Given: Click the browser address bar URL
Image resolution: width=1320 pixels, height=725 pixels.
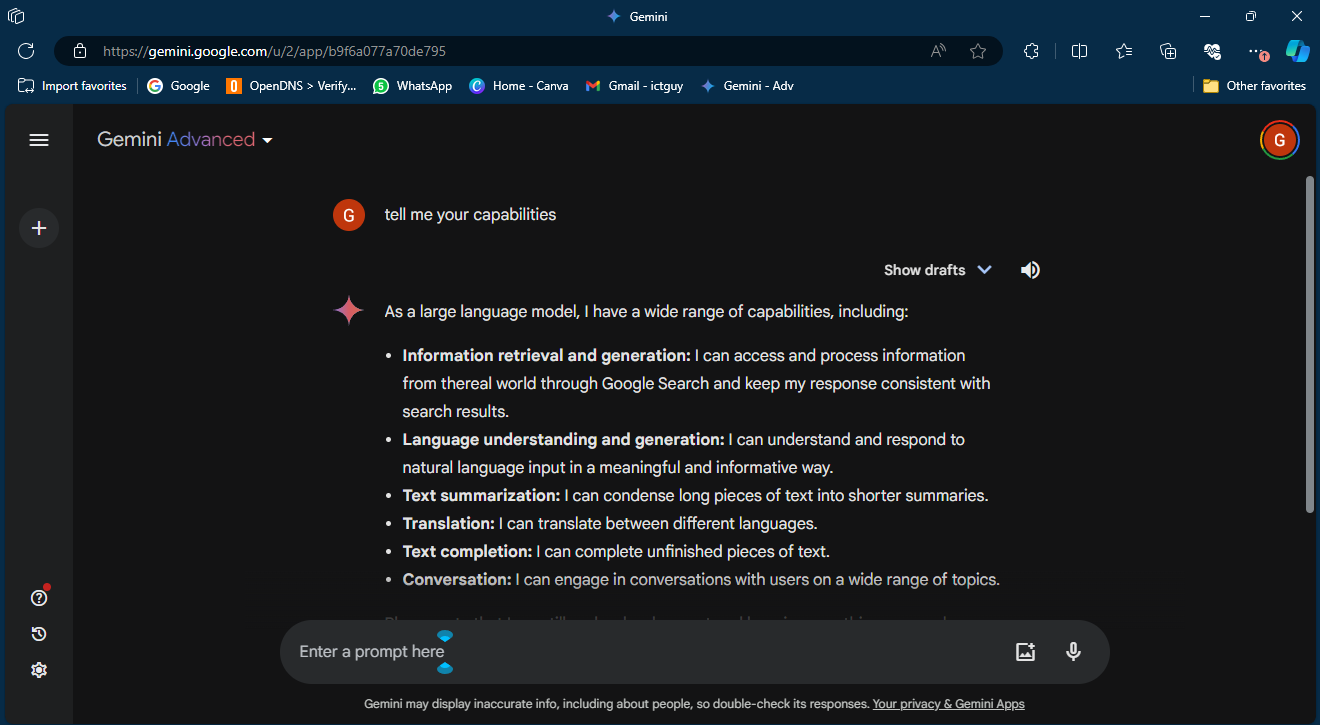Looking at the screenshot, I should point(275,51).
